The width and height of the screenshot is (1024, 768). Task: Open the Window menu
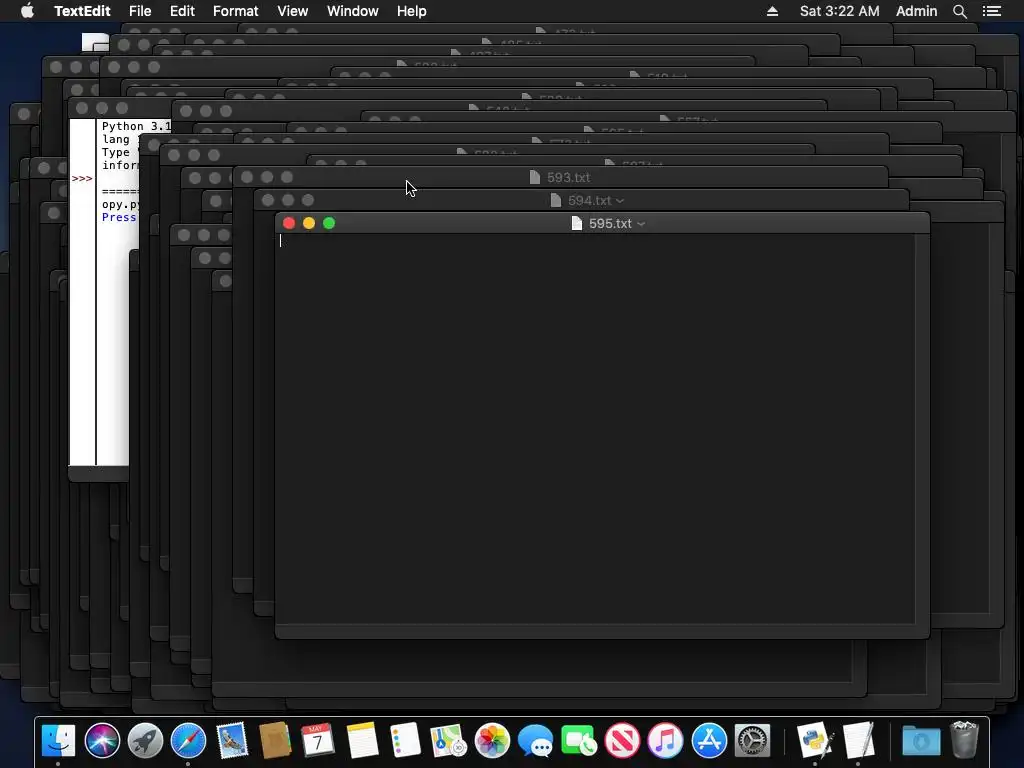353,11
